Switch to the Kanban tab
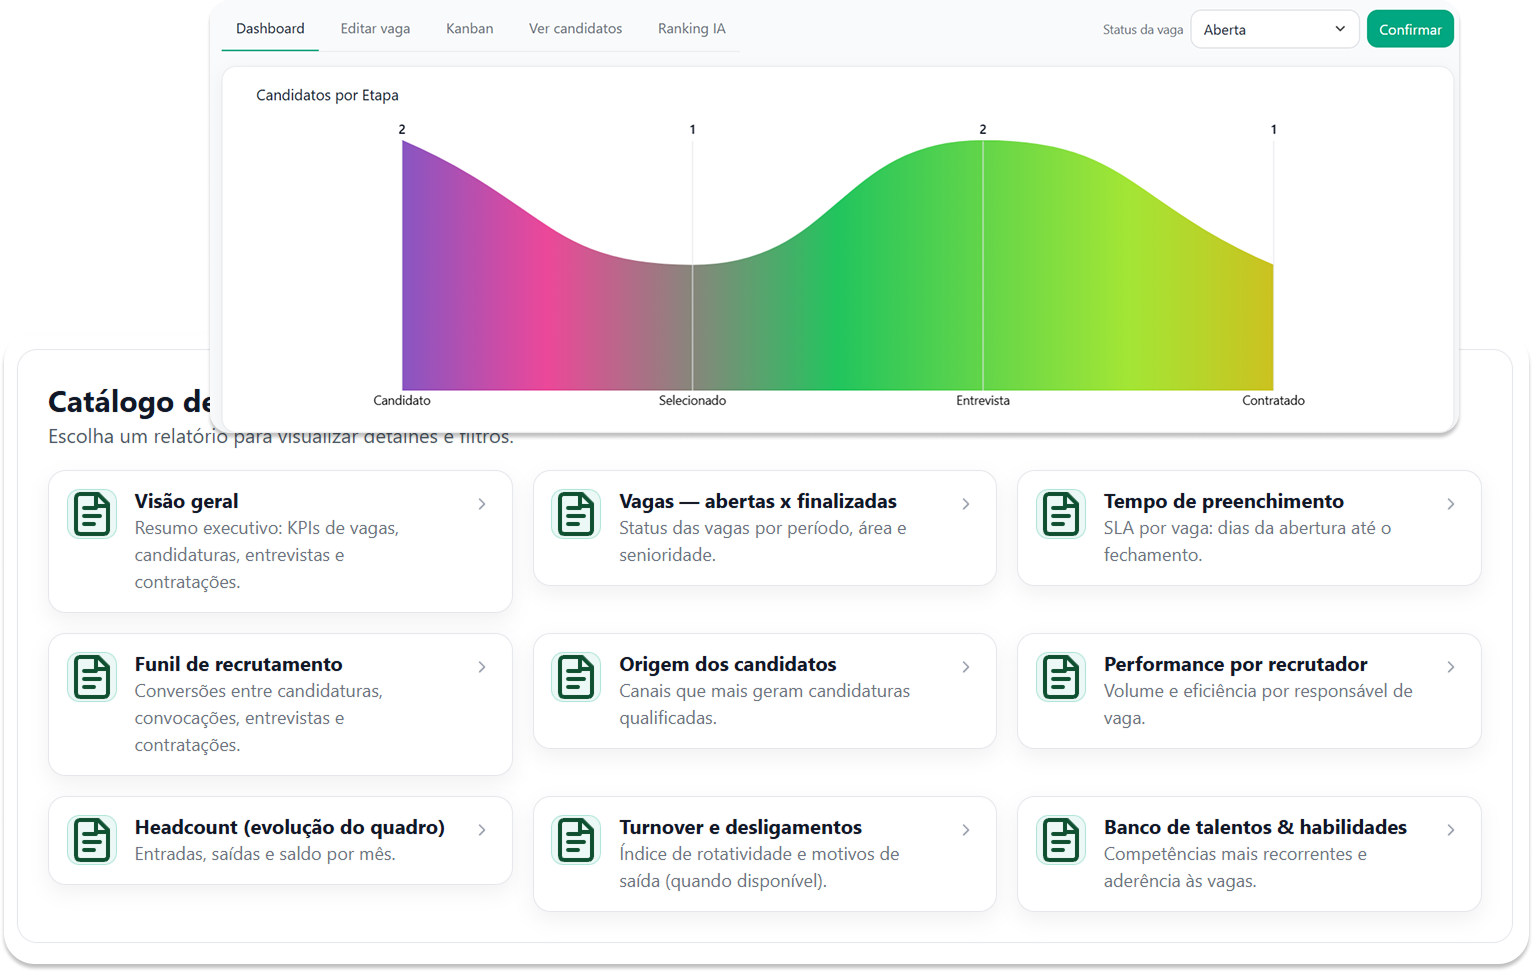 coord(469,28)
